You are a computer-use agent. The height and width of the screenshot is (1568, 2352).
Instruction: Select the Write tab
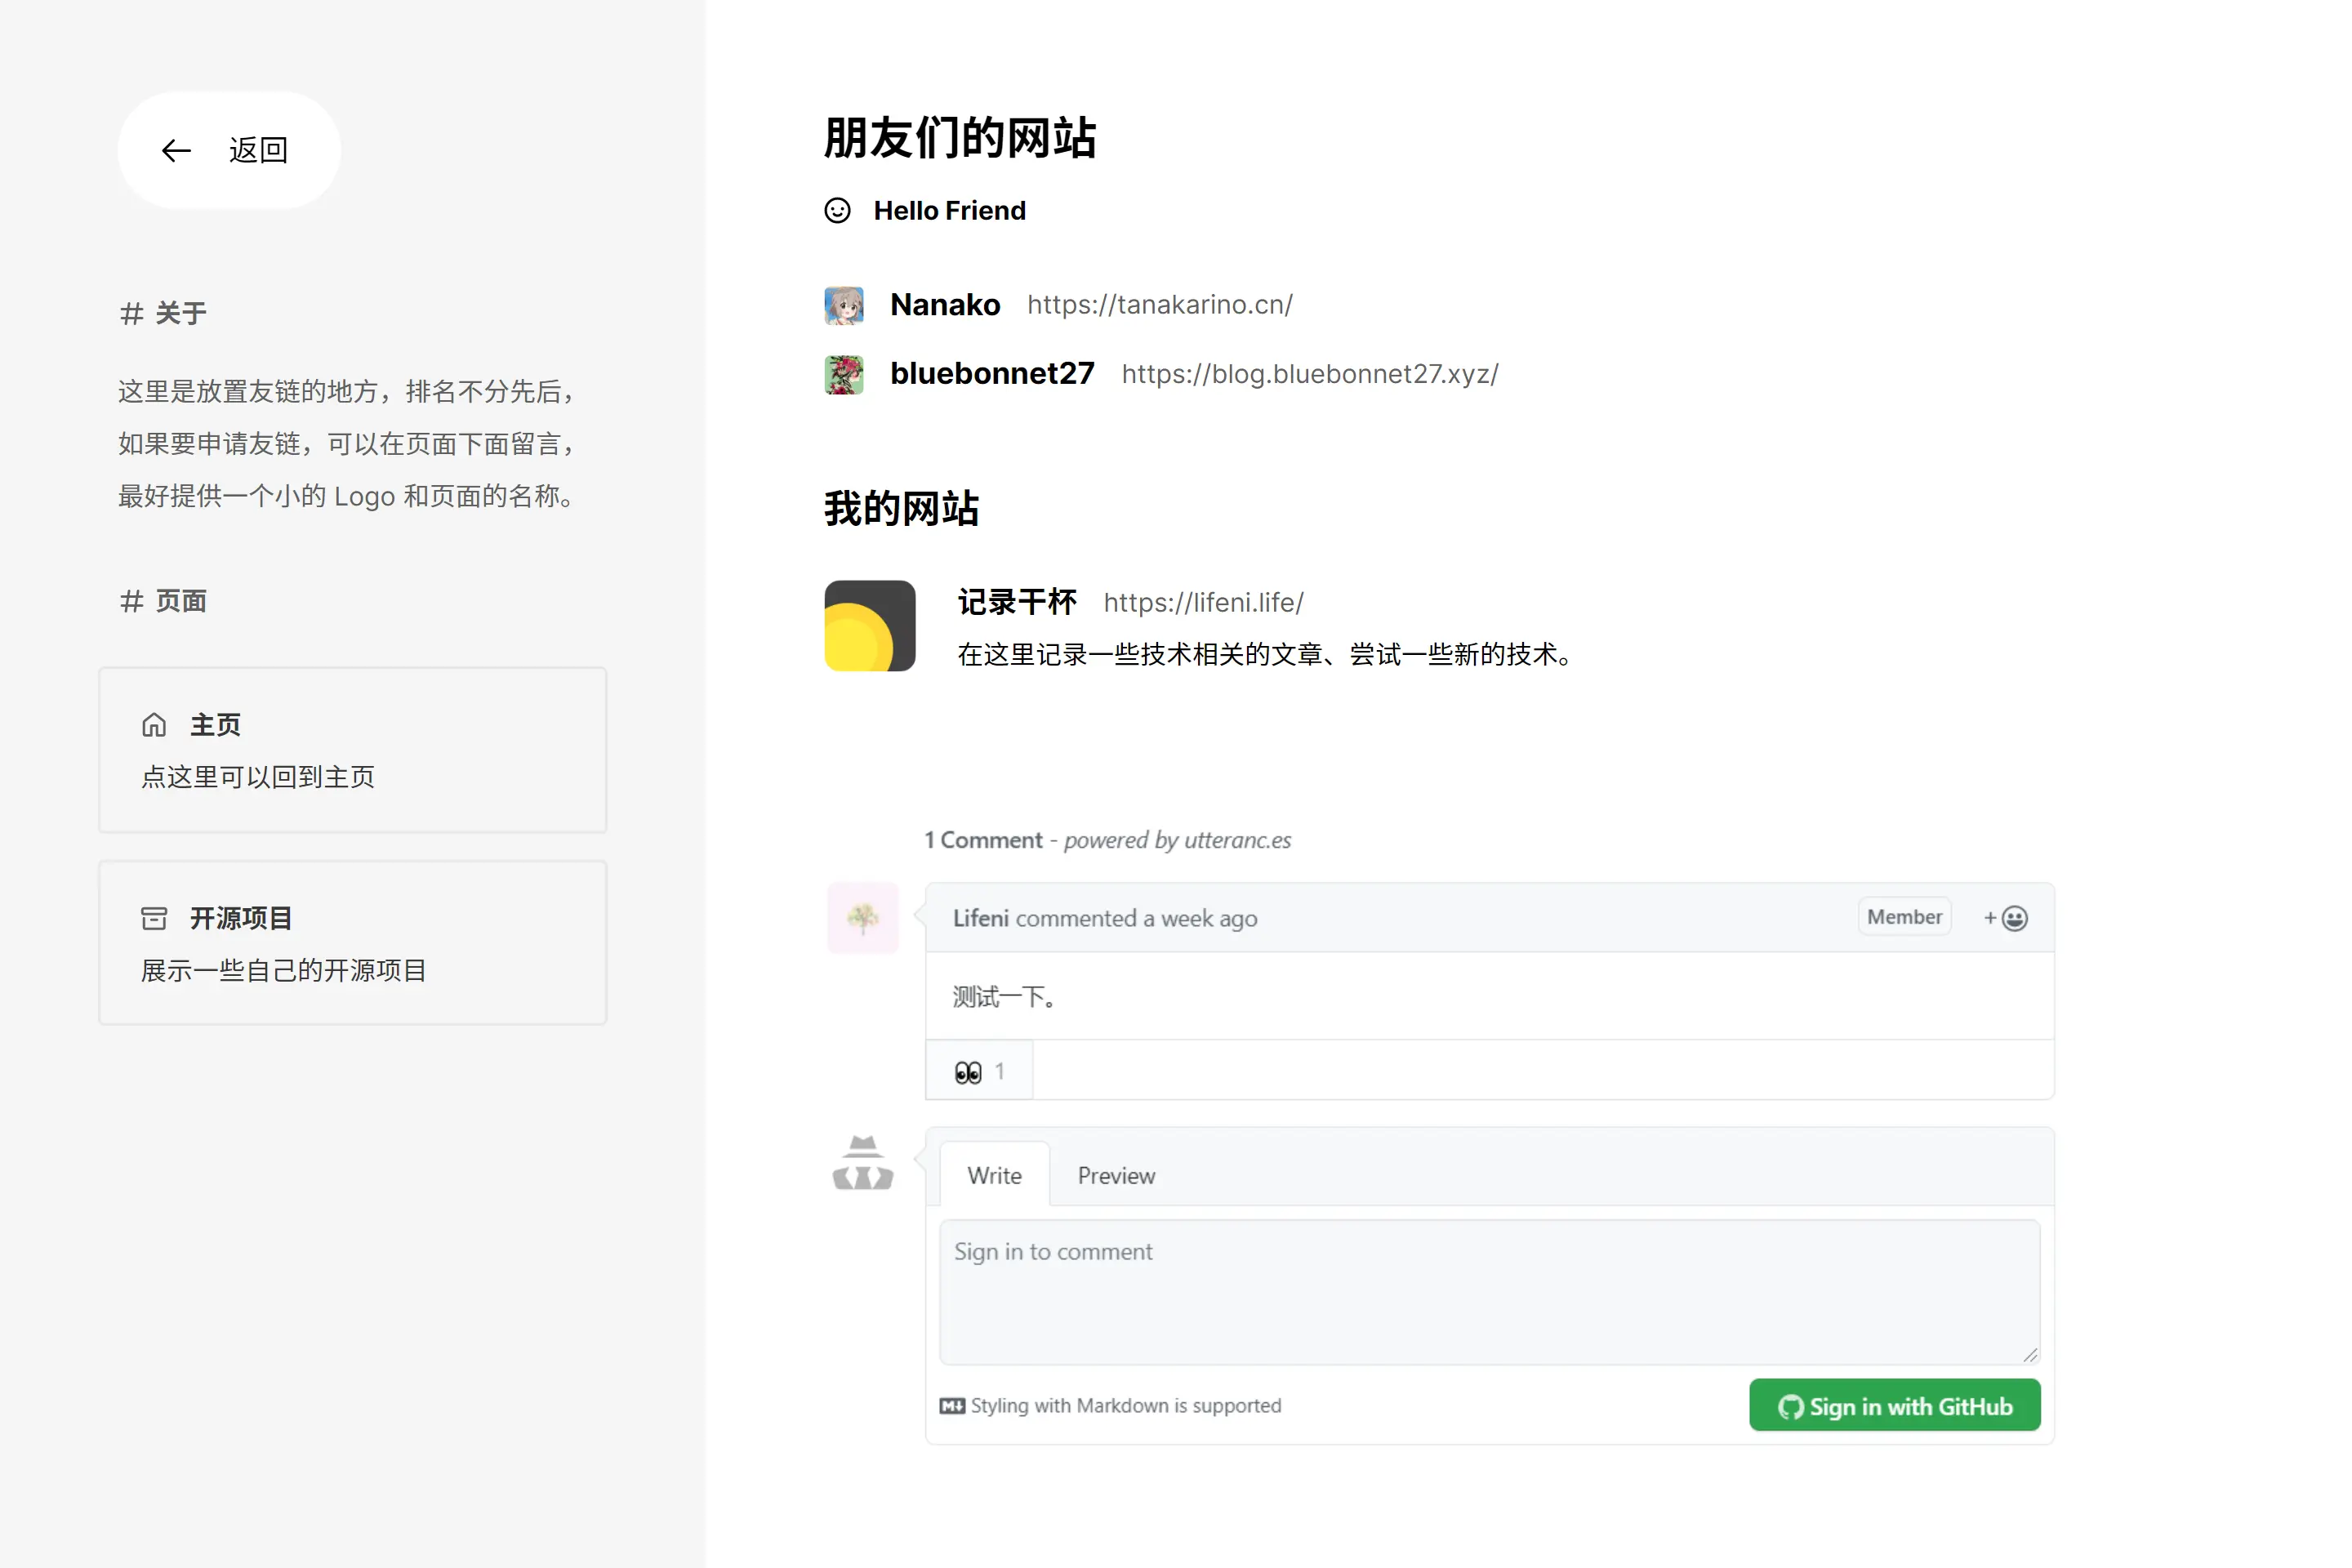coord(994,1175)
